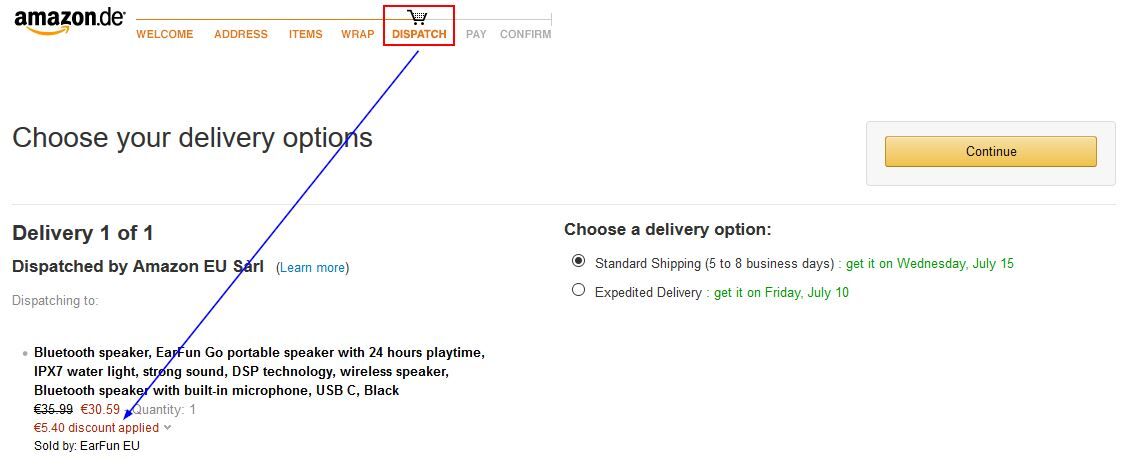Go to the WELCOME checkout step
Image resolution: width=1130 pixels, height=465 pixels.
pyautogui.click(x=164, y=34)
